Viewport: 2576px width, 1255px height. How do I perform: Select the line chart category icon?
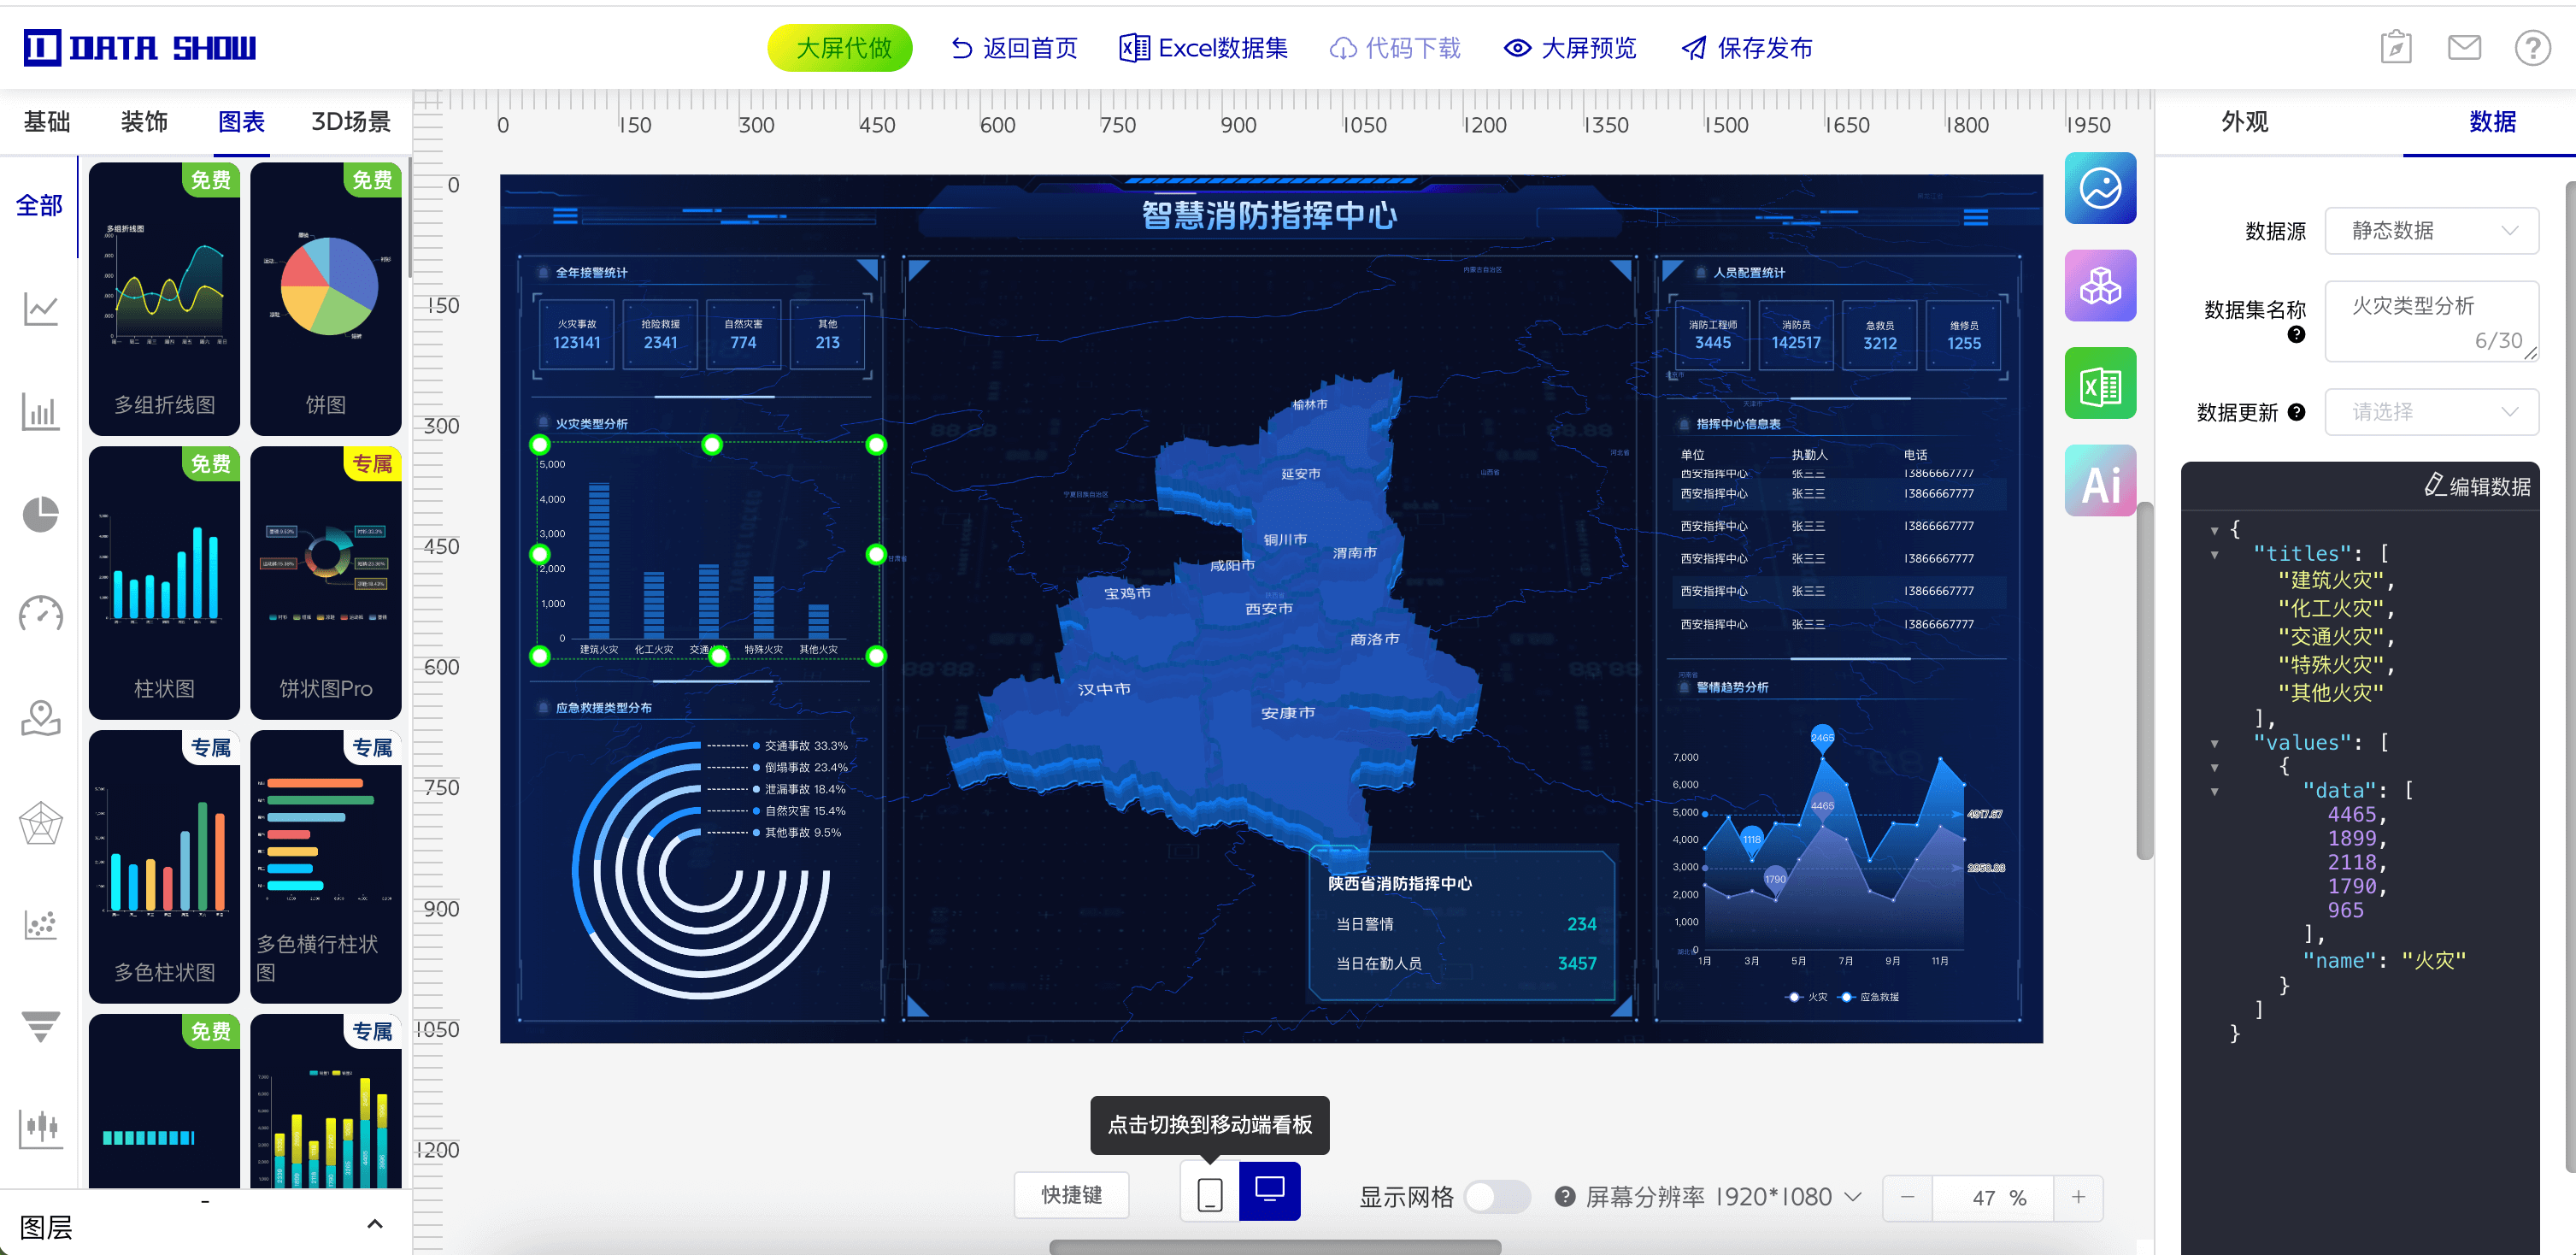(x=40, y=308)
